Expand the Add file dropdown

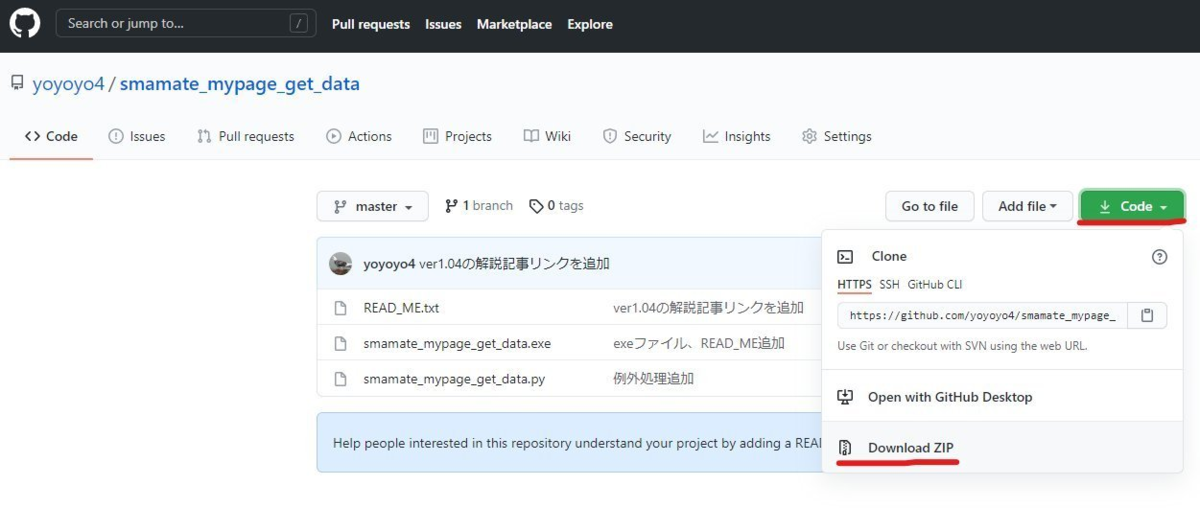[x=1028, y=206]
